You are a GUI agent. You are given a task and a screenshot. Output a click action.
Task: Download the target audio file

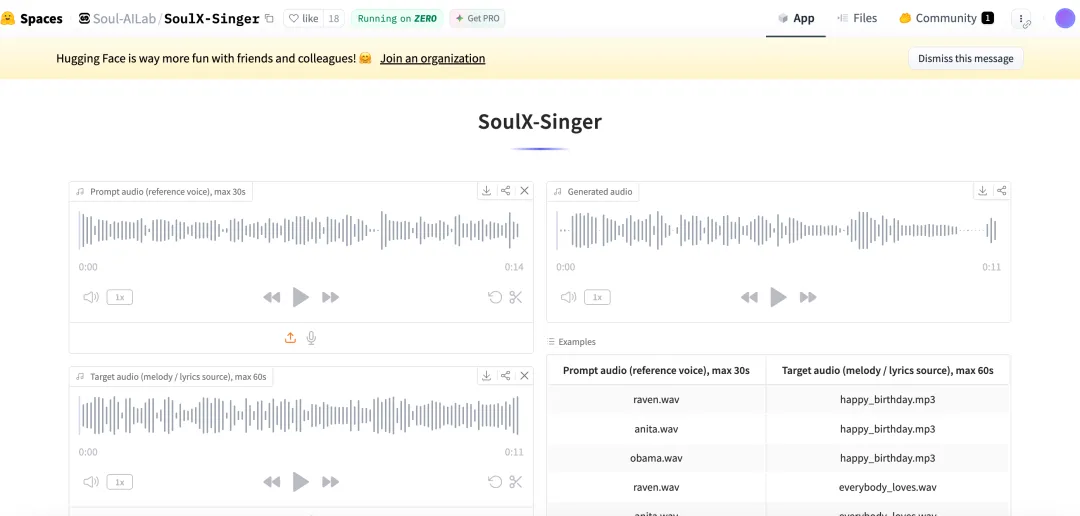[486, 375]
